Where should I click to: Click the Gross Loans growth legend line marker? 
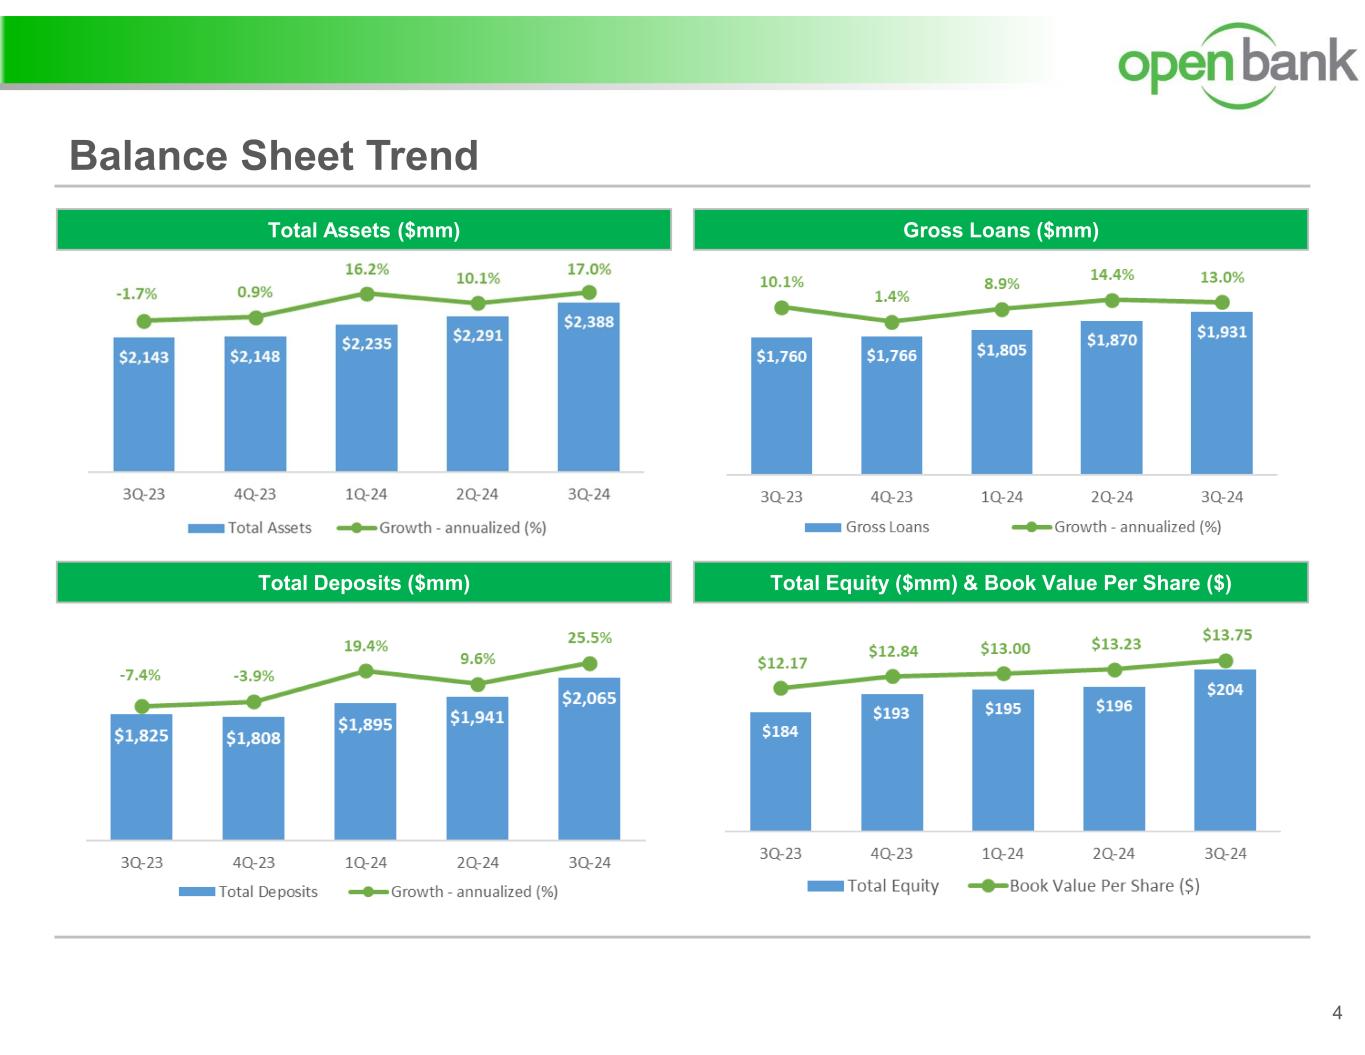pyautogui.click(x=1031, y=527)
